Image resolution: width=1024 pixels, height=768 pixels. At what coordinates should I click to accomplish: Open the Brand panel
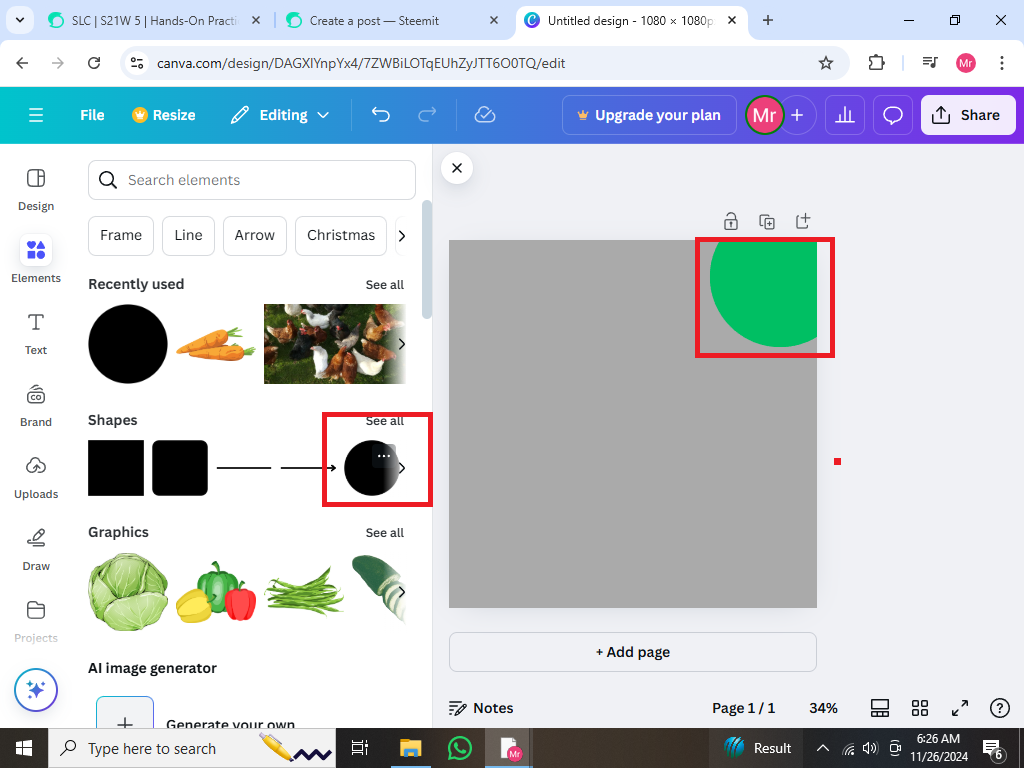click(x=36, y=406)
